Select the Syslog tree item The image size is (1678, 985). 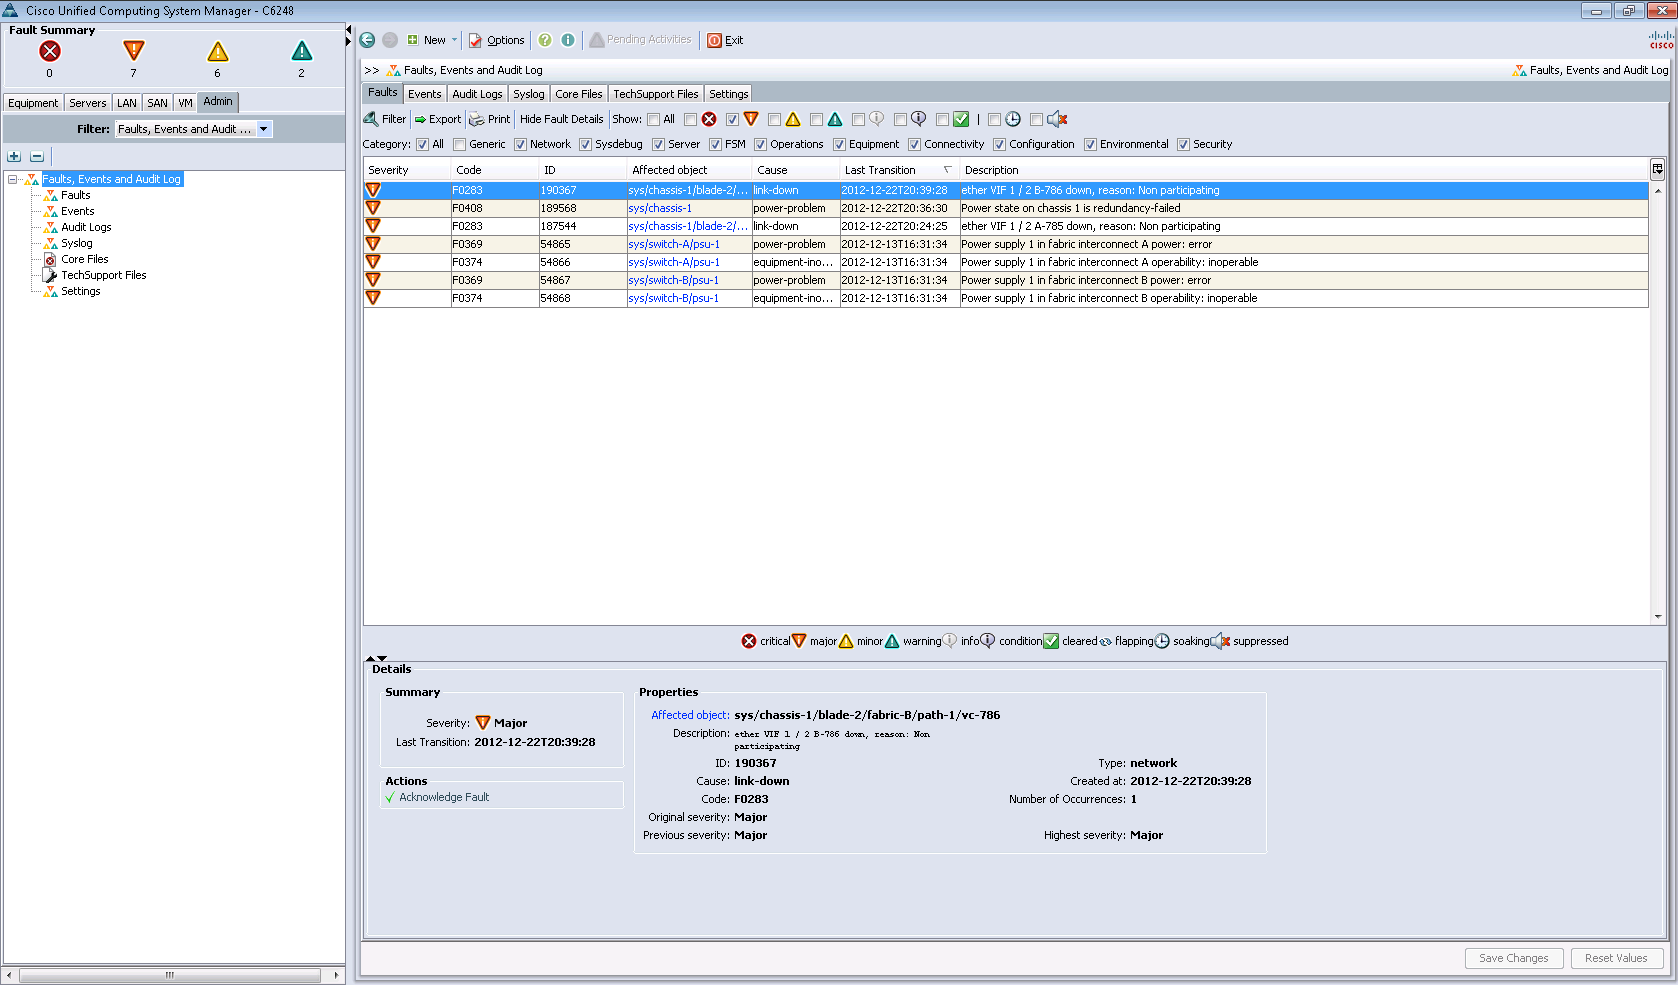pyautogui.click(x=77, y=243)
